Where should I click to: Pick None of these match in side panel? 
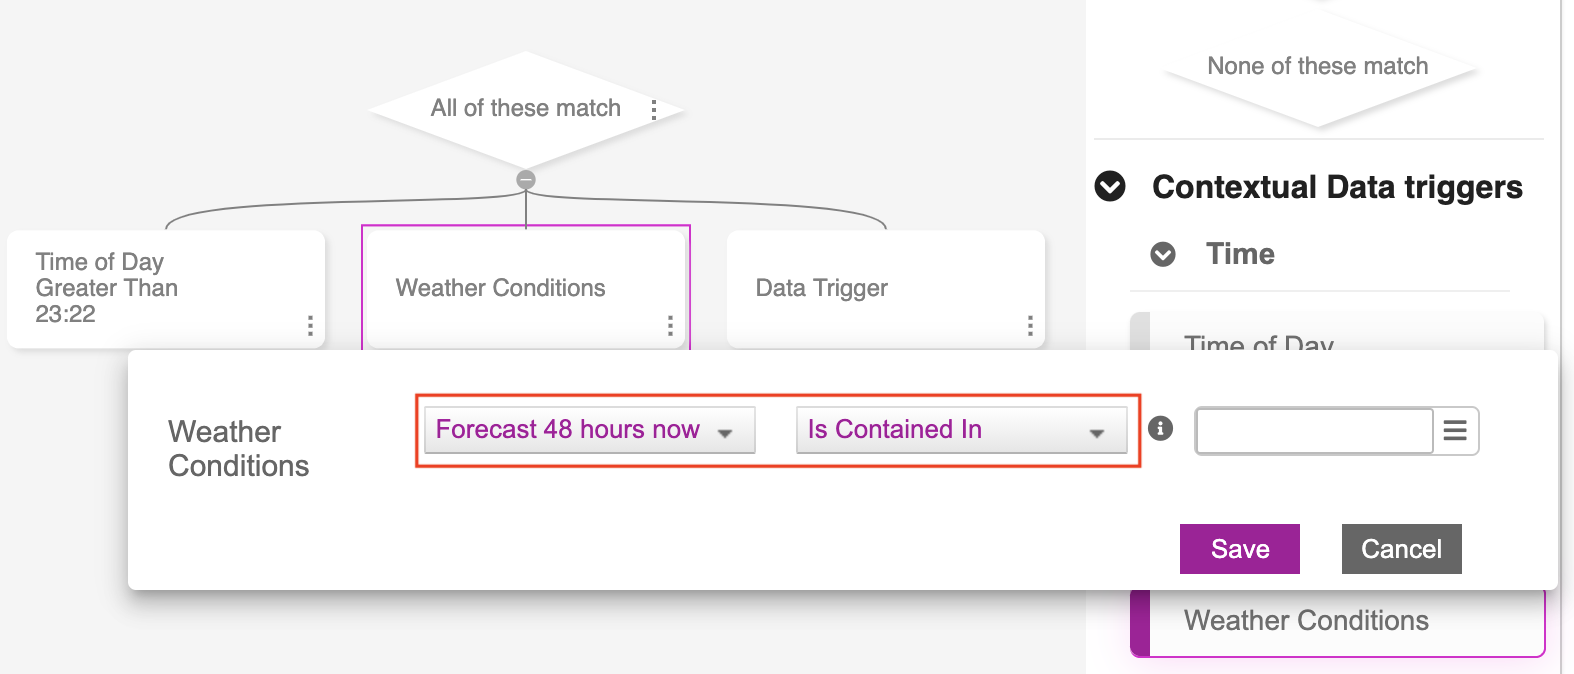coord(1317,67)
